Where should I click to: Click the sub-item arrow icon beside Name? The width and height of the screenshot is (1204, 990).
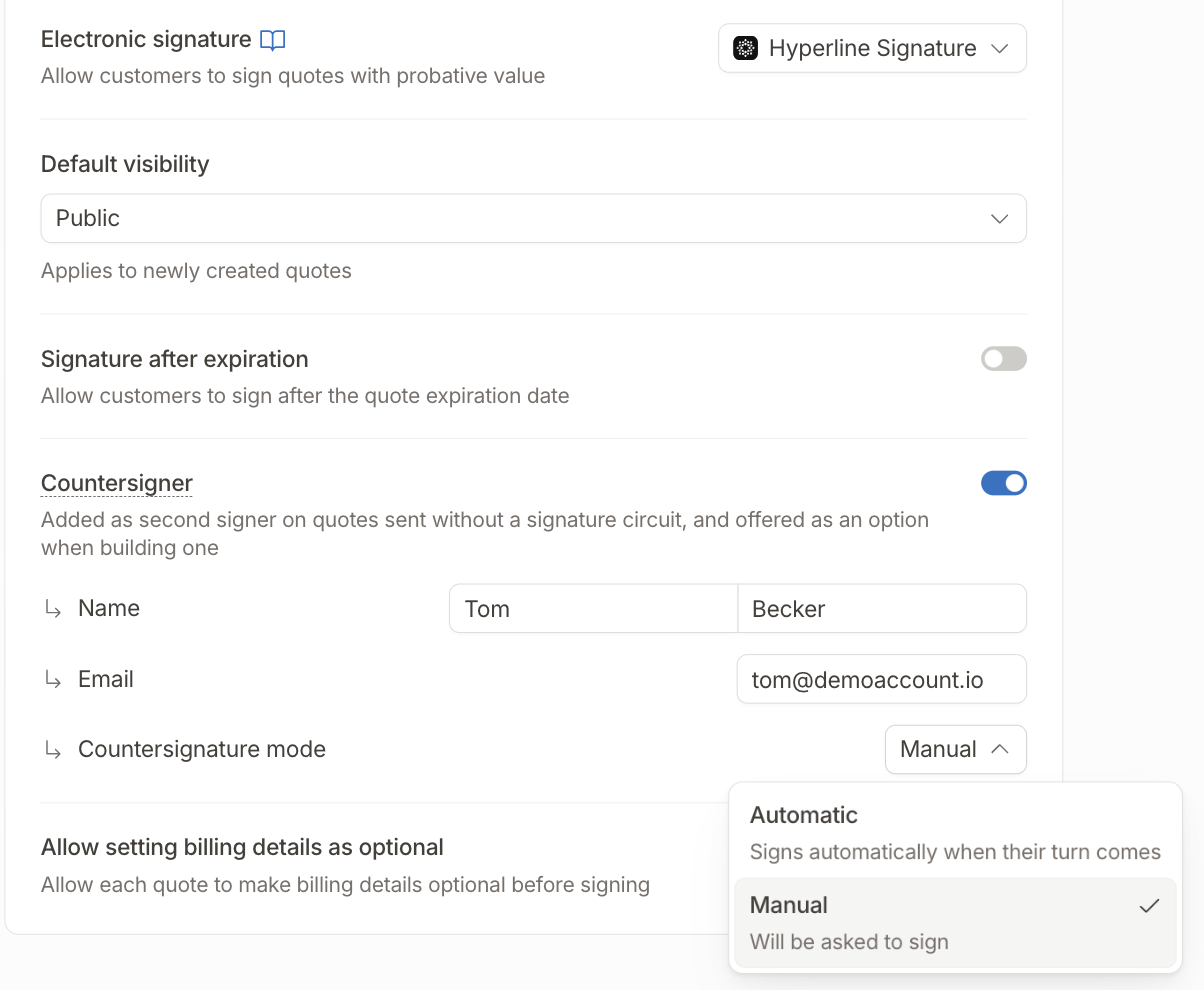(53, 608)
